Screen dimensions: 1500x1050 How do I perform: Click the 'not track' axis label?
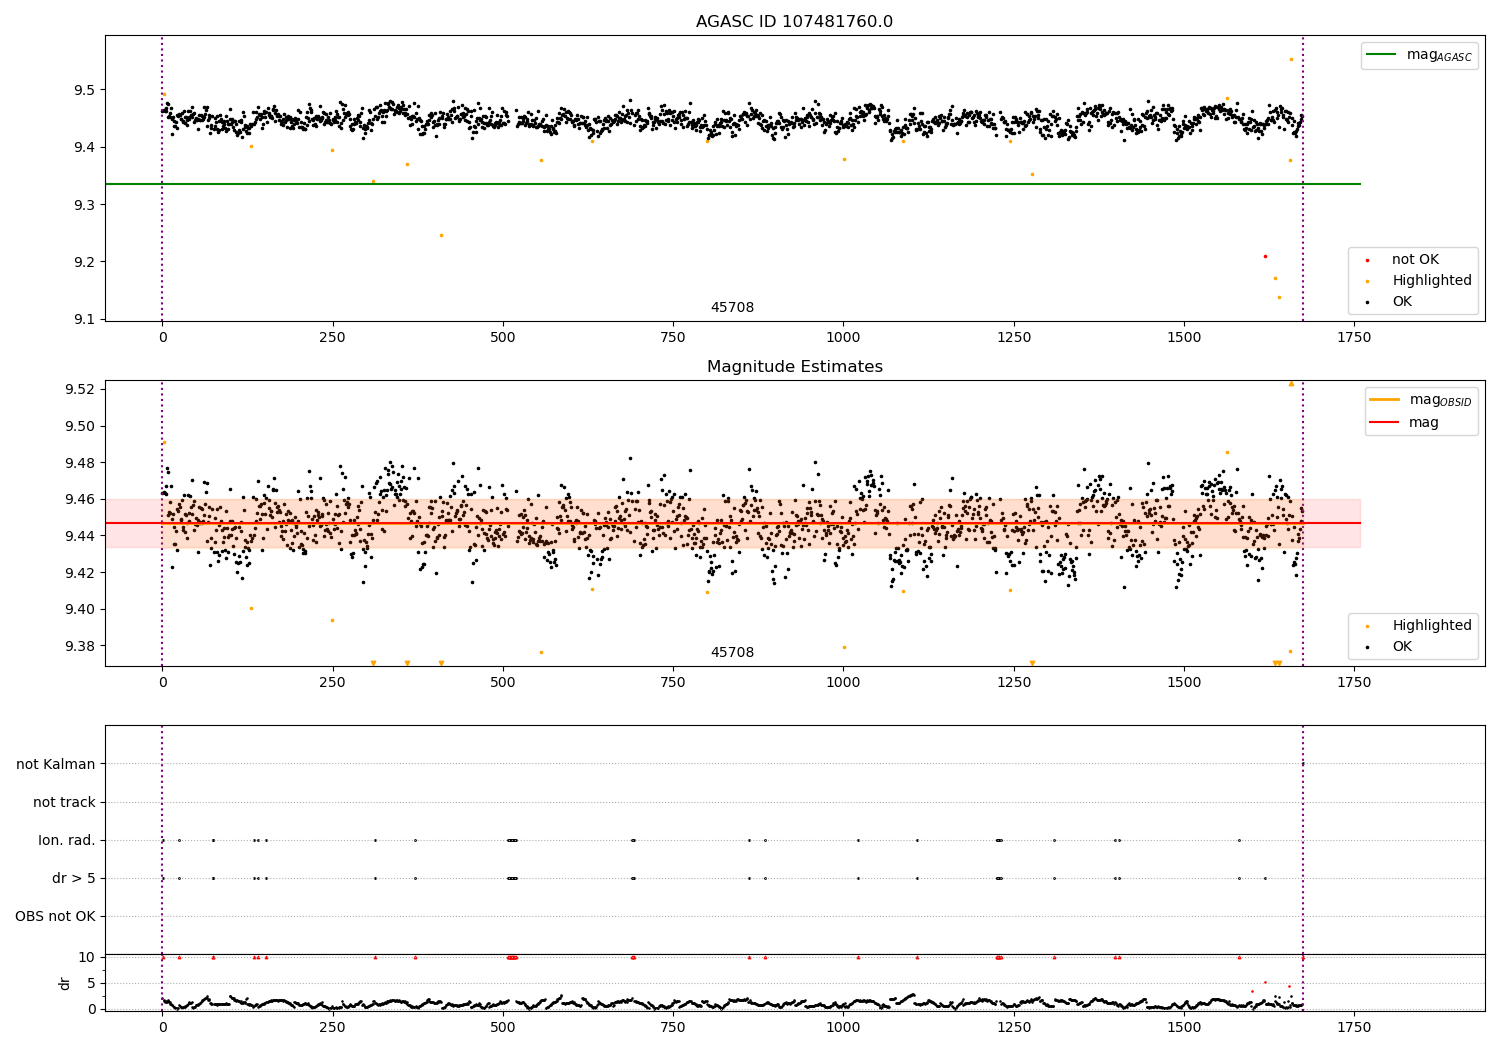(x=64, y=802)
